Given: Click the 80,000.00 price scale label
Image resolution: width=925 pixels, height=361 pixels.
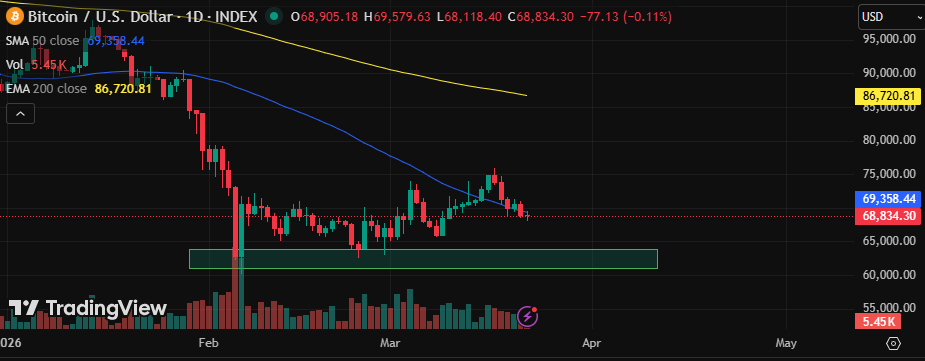Looking at the screenshot, I should point(889,140).
